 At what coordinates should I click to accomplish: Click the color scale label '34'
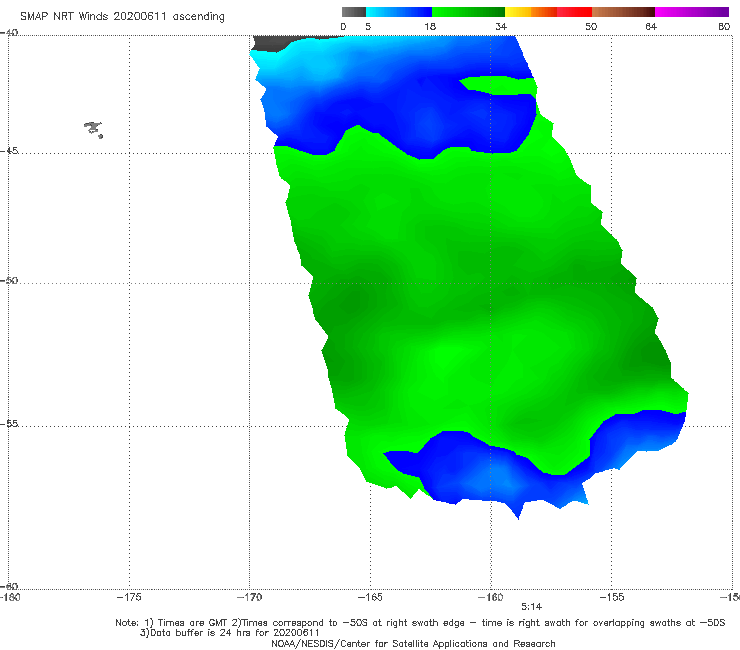(501, 26)
